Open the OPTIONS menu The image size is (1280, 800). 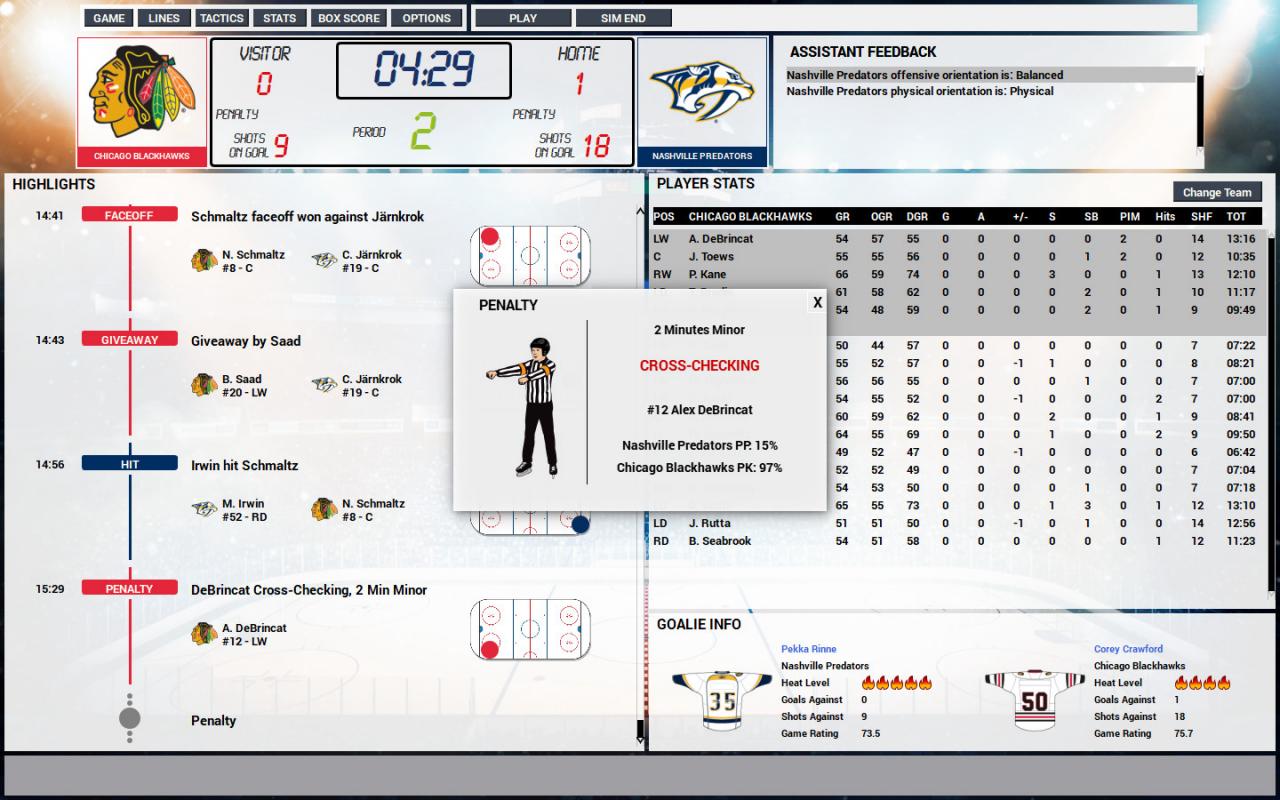point(427,17)
